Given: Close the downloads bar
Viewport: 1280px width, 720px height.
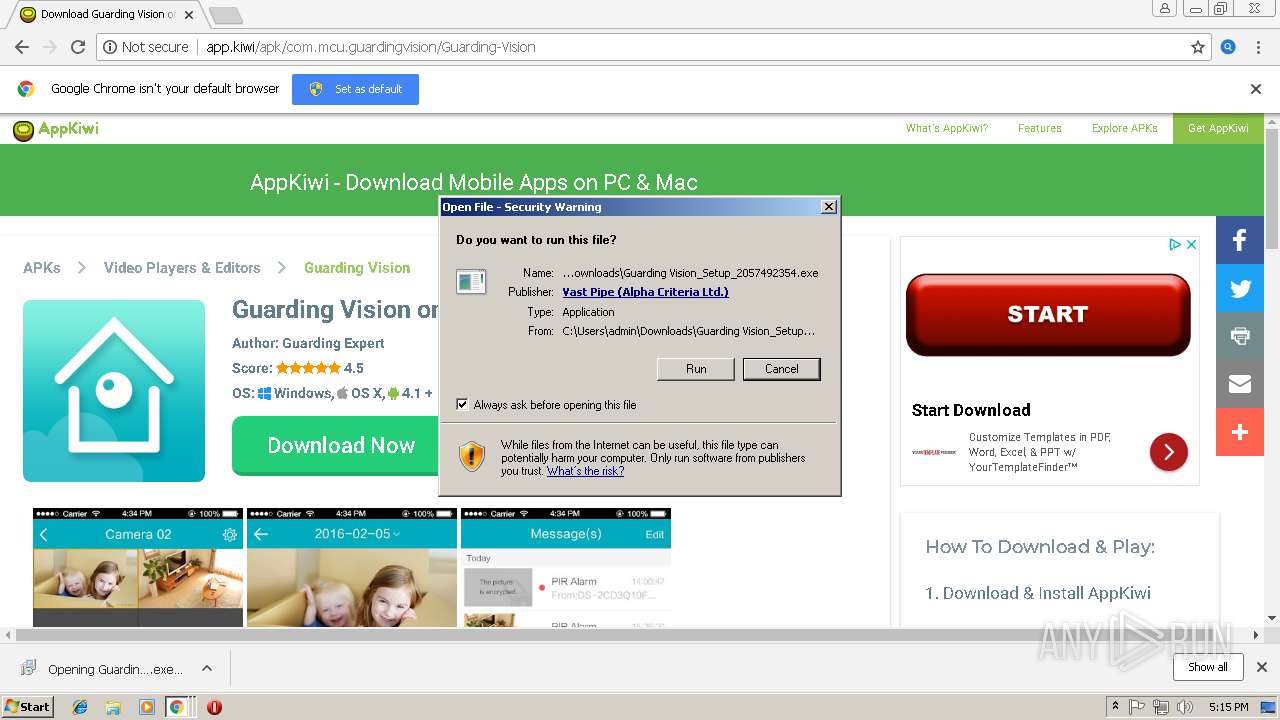Looking at the screenshot, I should [1261, 667].
